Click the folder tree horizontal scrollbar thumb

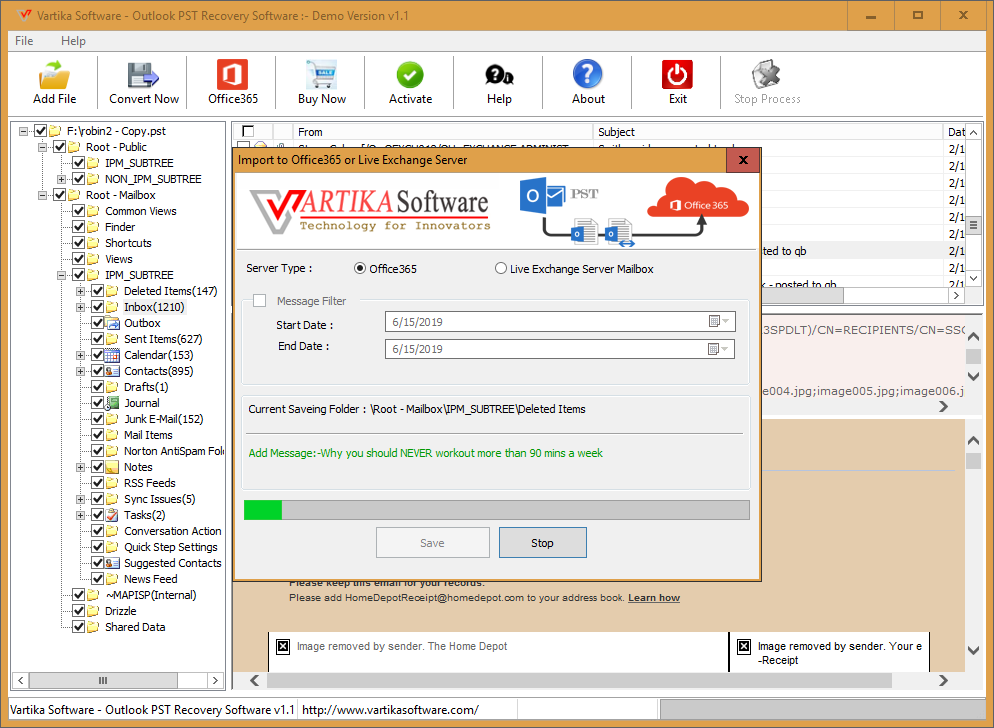(103, 680)
